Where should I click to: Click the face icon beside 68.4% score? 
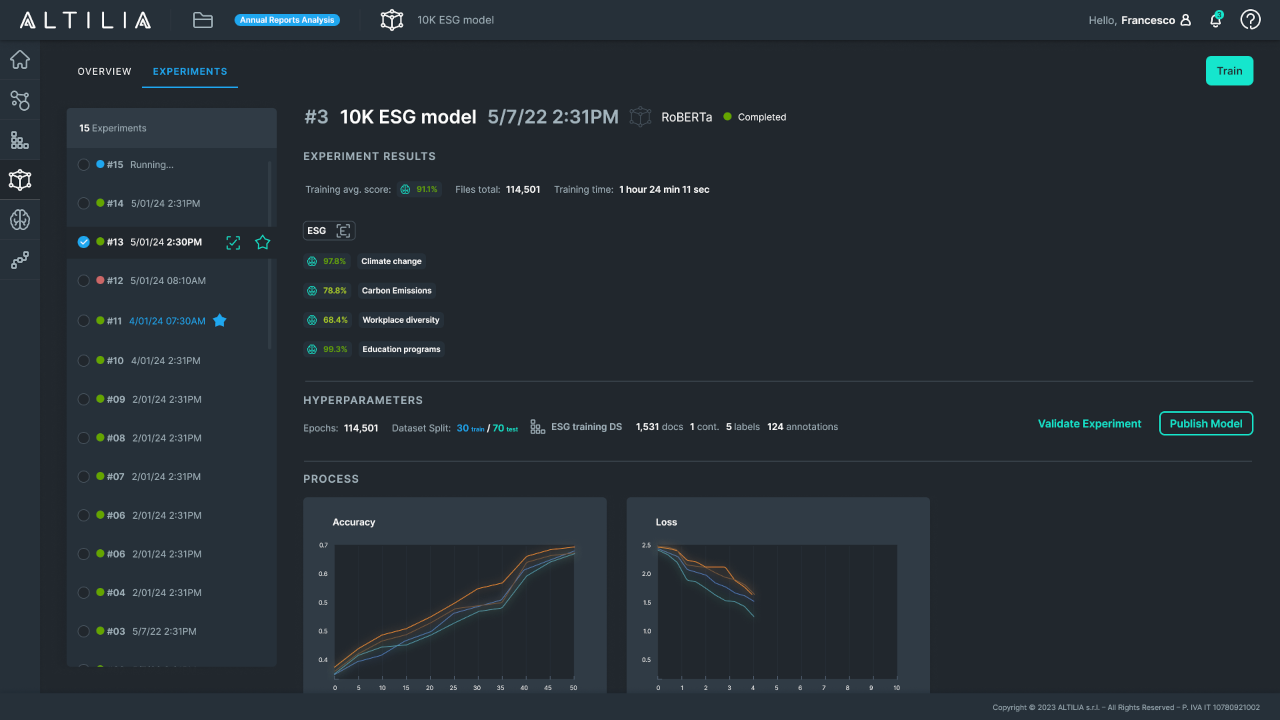click(x=312, y=320)
